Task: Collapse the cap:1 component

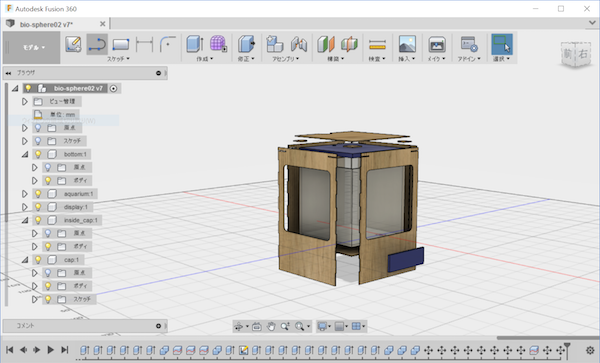Action: click(x=25, y=260)
